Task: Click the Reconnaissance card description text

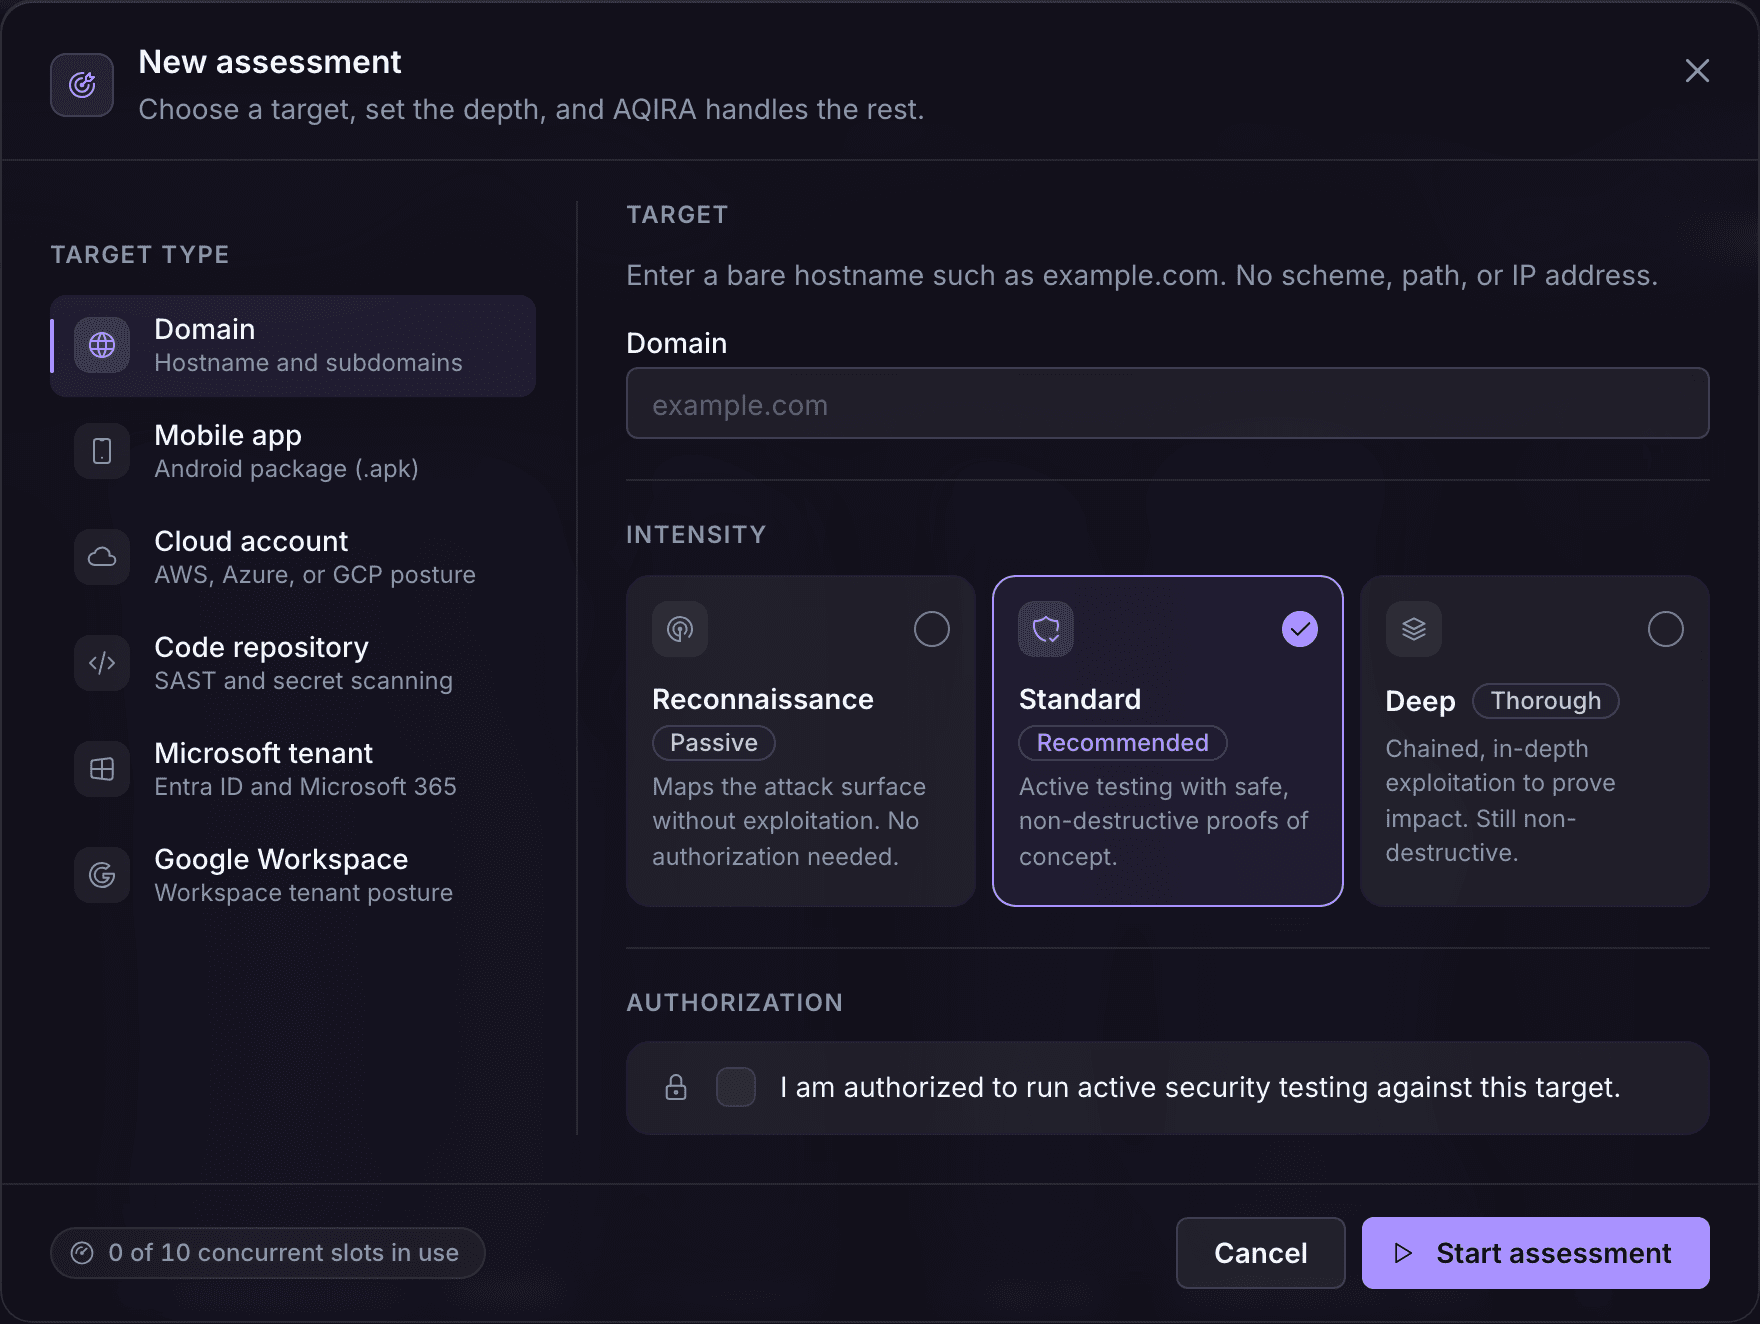Action: [x=789, y=821]
